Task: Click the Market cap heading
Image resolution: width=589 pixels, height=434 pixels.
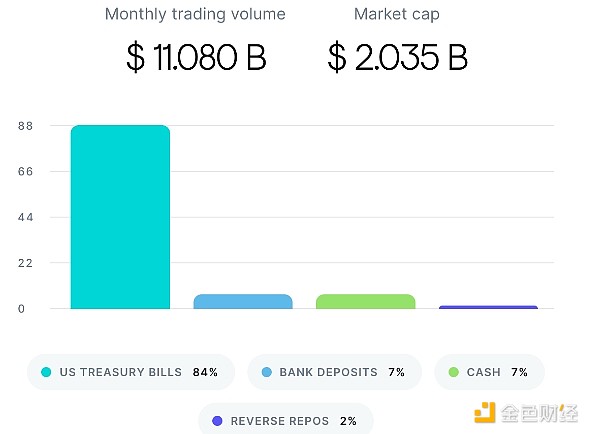Action: (397, 14)
